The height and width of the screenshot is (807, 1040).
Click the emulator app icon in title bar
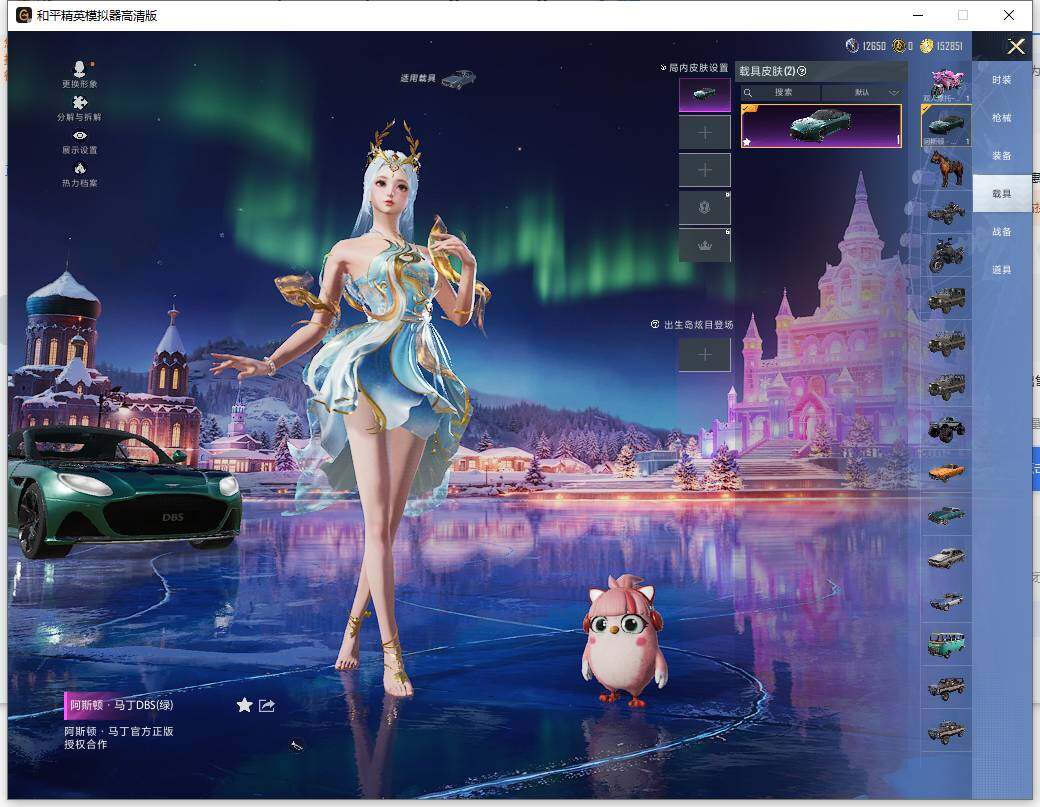[x=24, y=15]
